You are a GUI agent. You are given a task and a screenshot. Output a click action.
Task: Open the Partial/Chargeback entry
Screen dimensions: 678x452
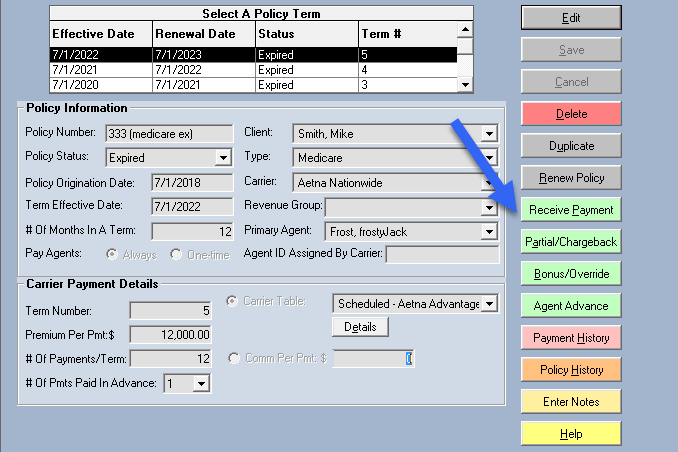pos(571,242)
